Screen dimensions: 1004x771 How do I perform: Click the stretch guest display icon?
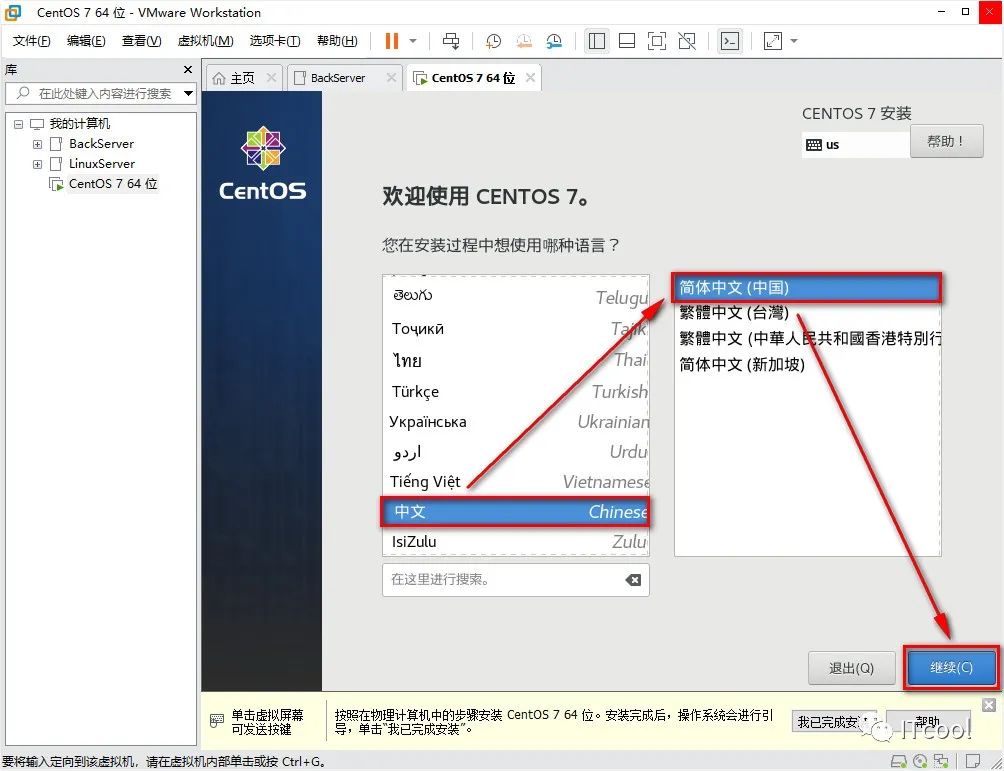pyautogui.click(x=773, y=41)
